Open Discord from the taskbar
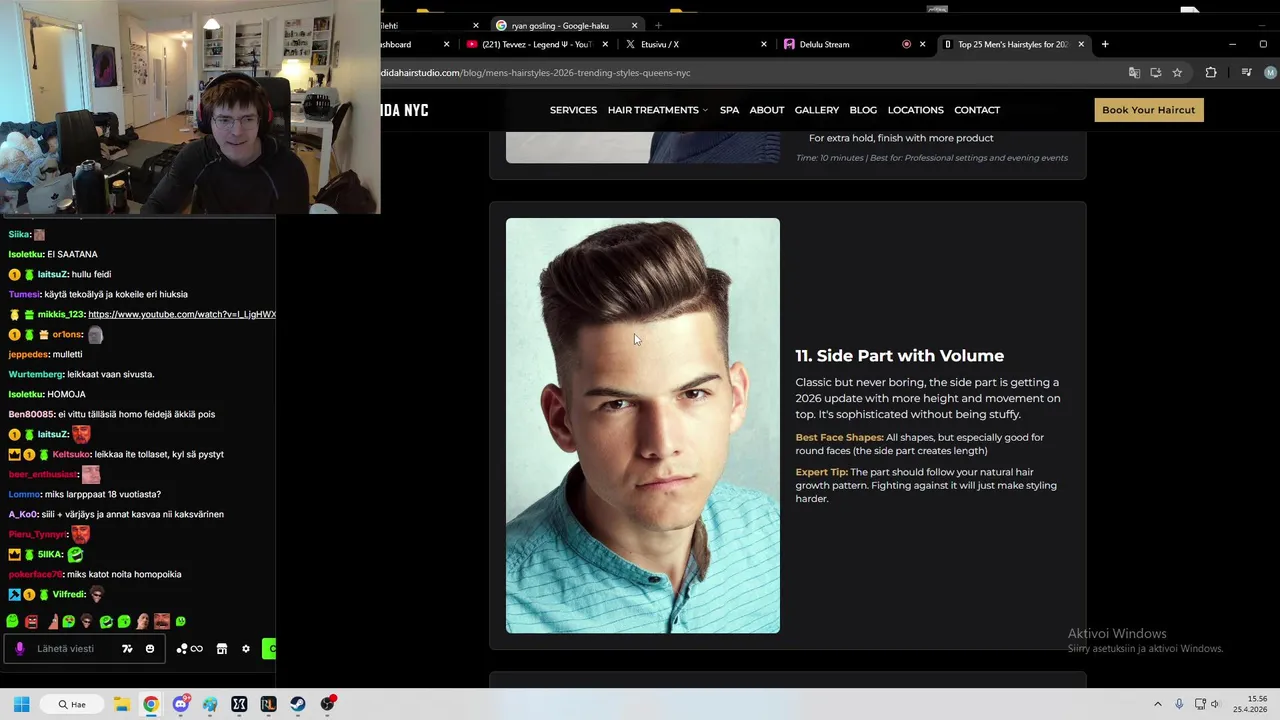 pos(181,704)
